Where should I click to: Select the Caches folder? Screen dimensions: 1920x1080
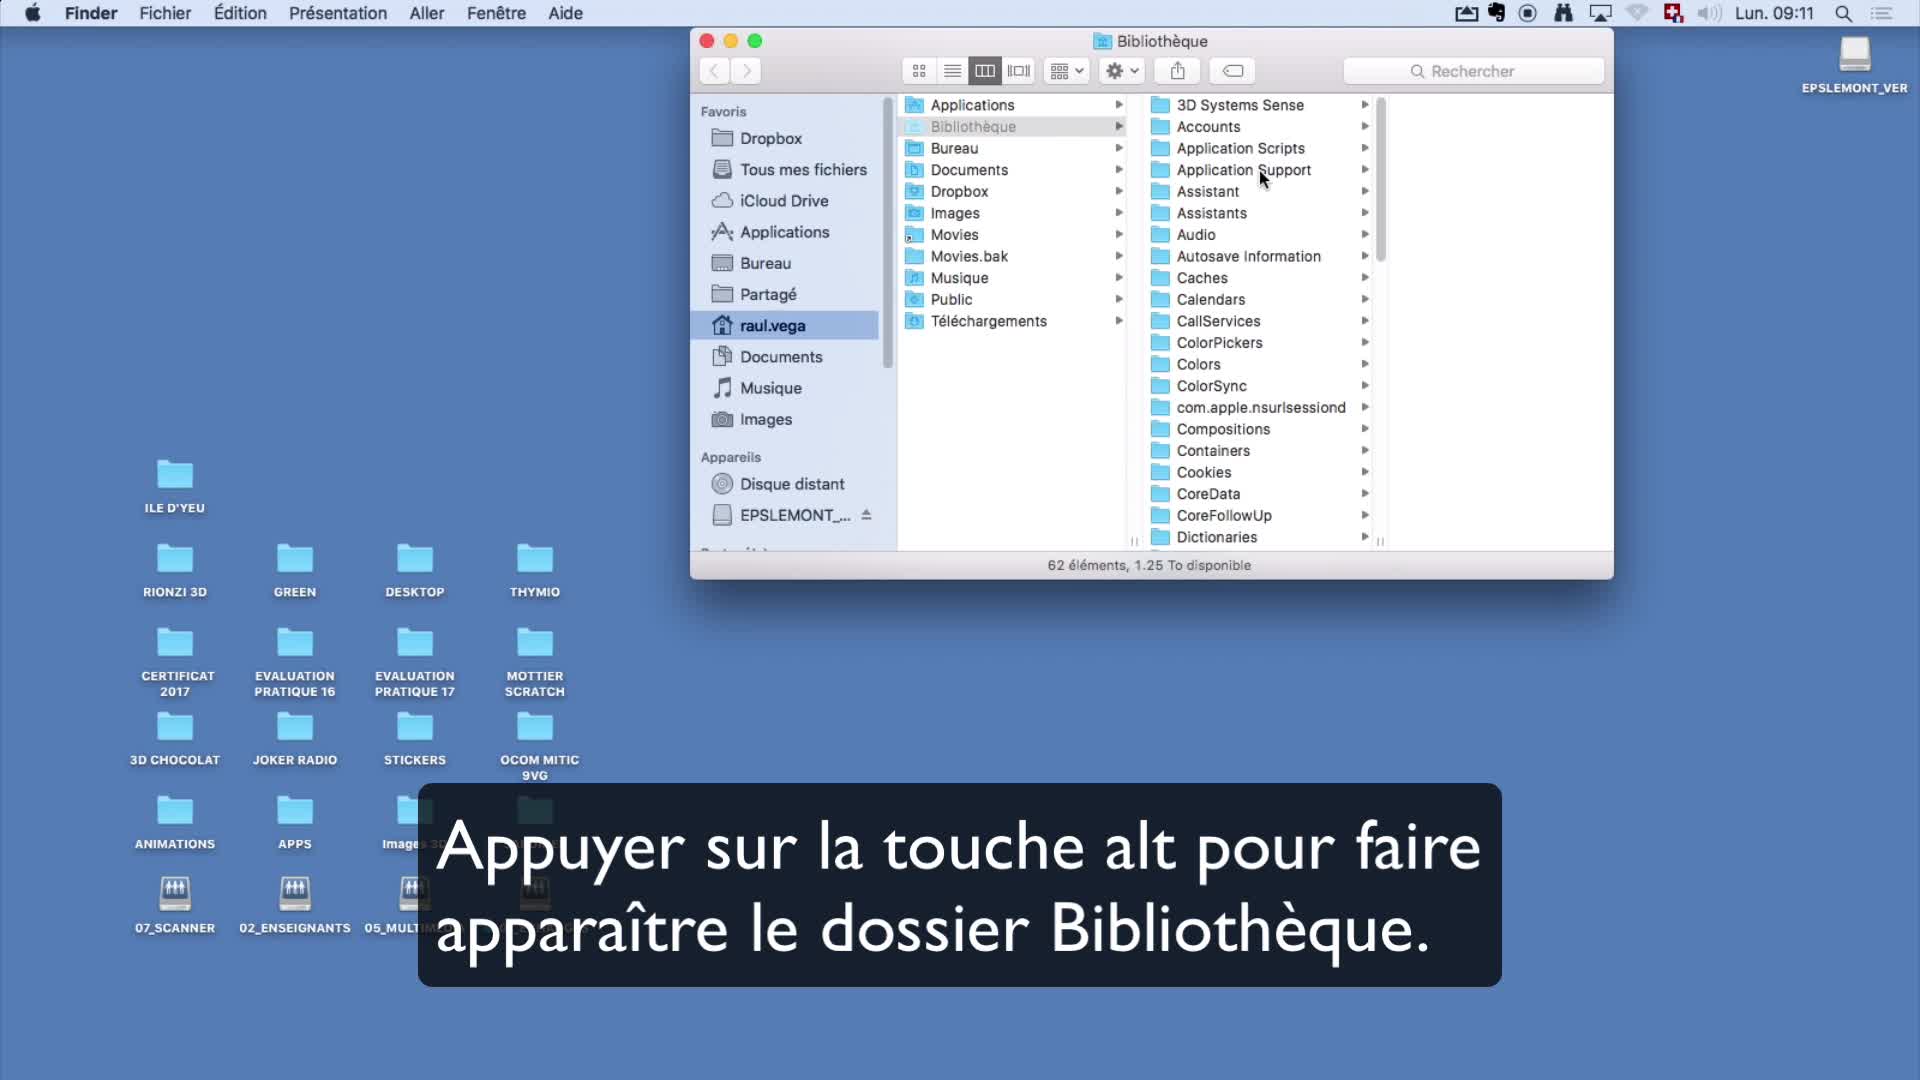1201,278
